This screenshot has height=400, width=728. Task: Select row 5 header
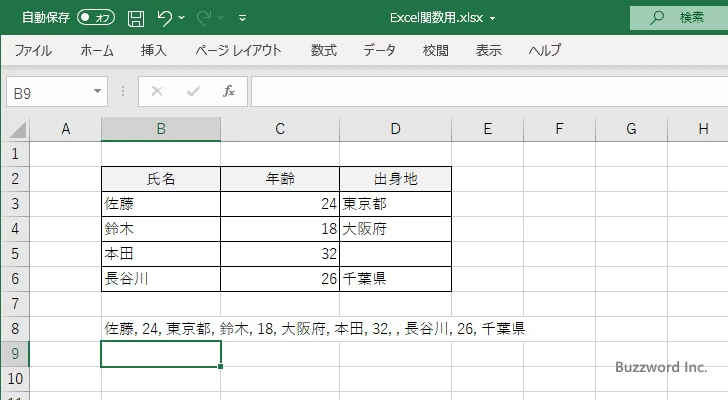[x=15, y=254]
